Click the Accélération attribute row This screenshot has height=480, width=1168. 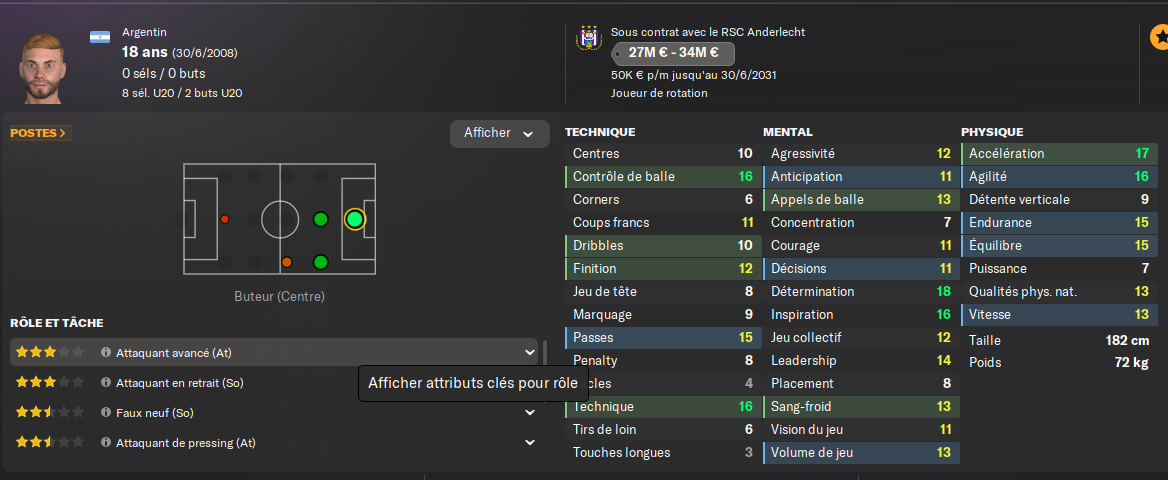coord(1058,154)
